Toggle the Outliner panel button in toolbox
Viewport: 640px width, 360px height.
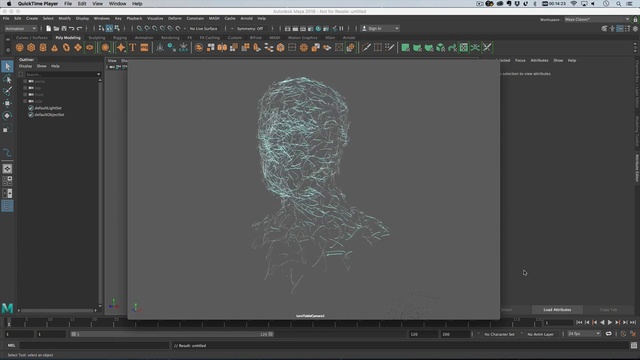point(7,206)
